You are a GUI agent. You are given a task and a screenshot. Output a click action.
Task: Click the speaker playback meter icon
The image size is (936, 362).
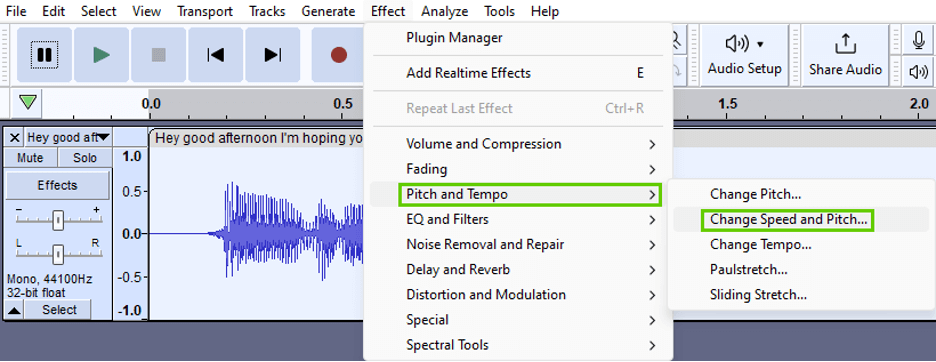(919, 72)
